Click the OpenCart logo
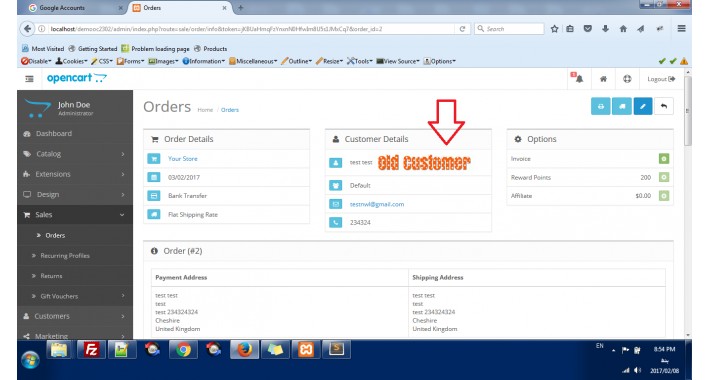710x380 pixels. point(77,78)
